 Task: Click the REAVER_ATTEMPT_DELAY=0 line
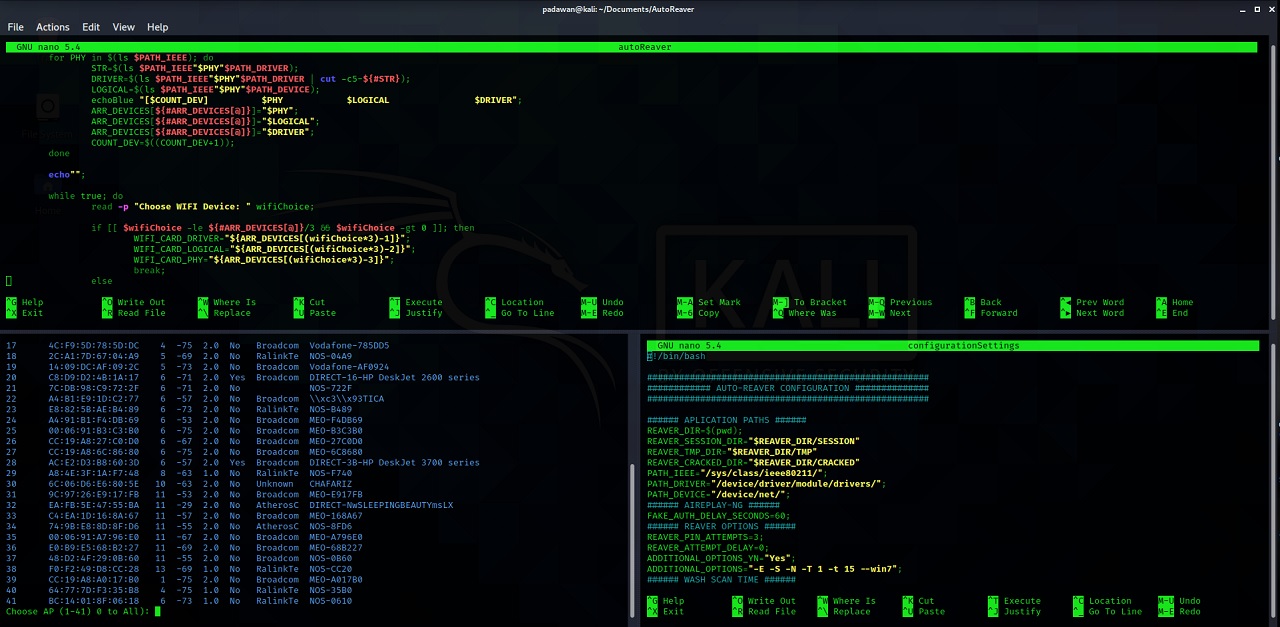pyautogui.click(x=707, y=547)
